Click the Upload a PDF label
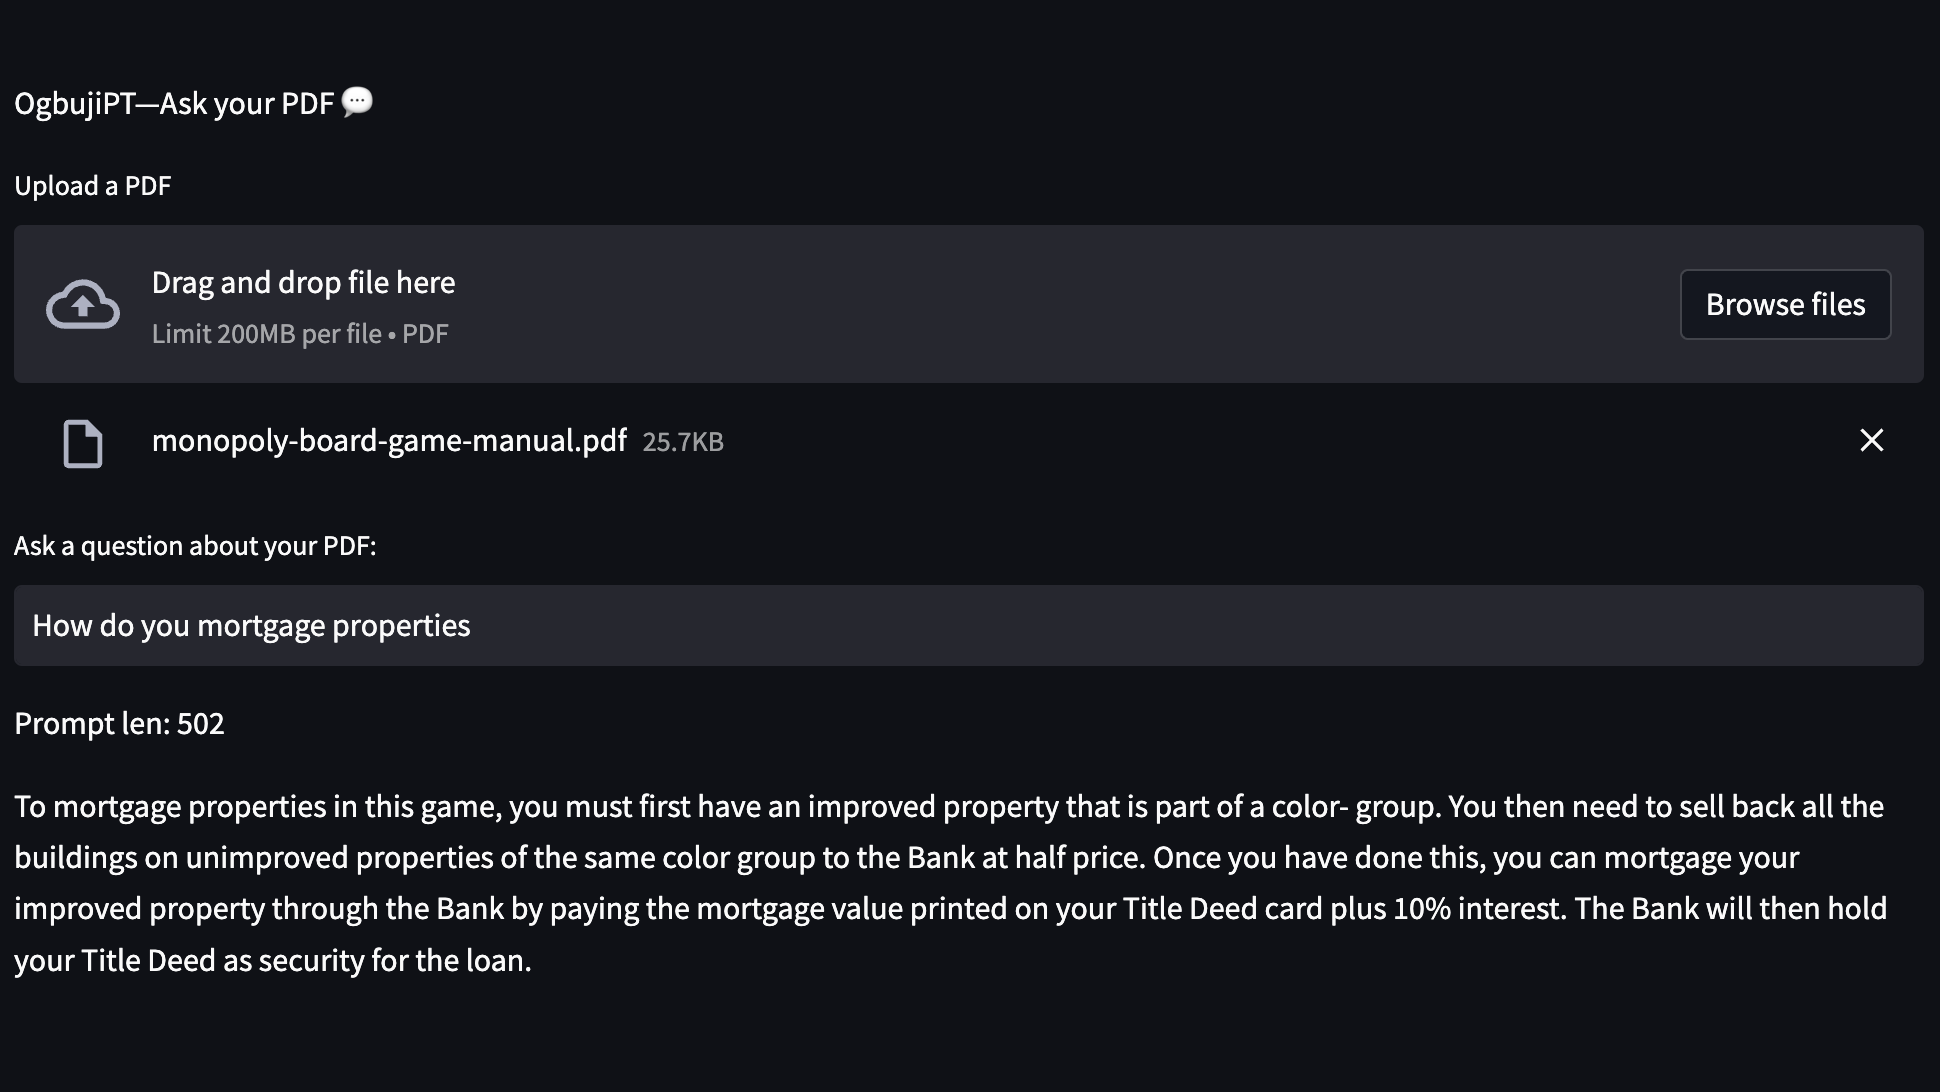The image size is (1940, 1092). 93,186
